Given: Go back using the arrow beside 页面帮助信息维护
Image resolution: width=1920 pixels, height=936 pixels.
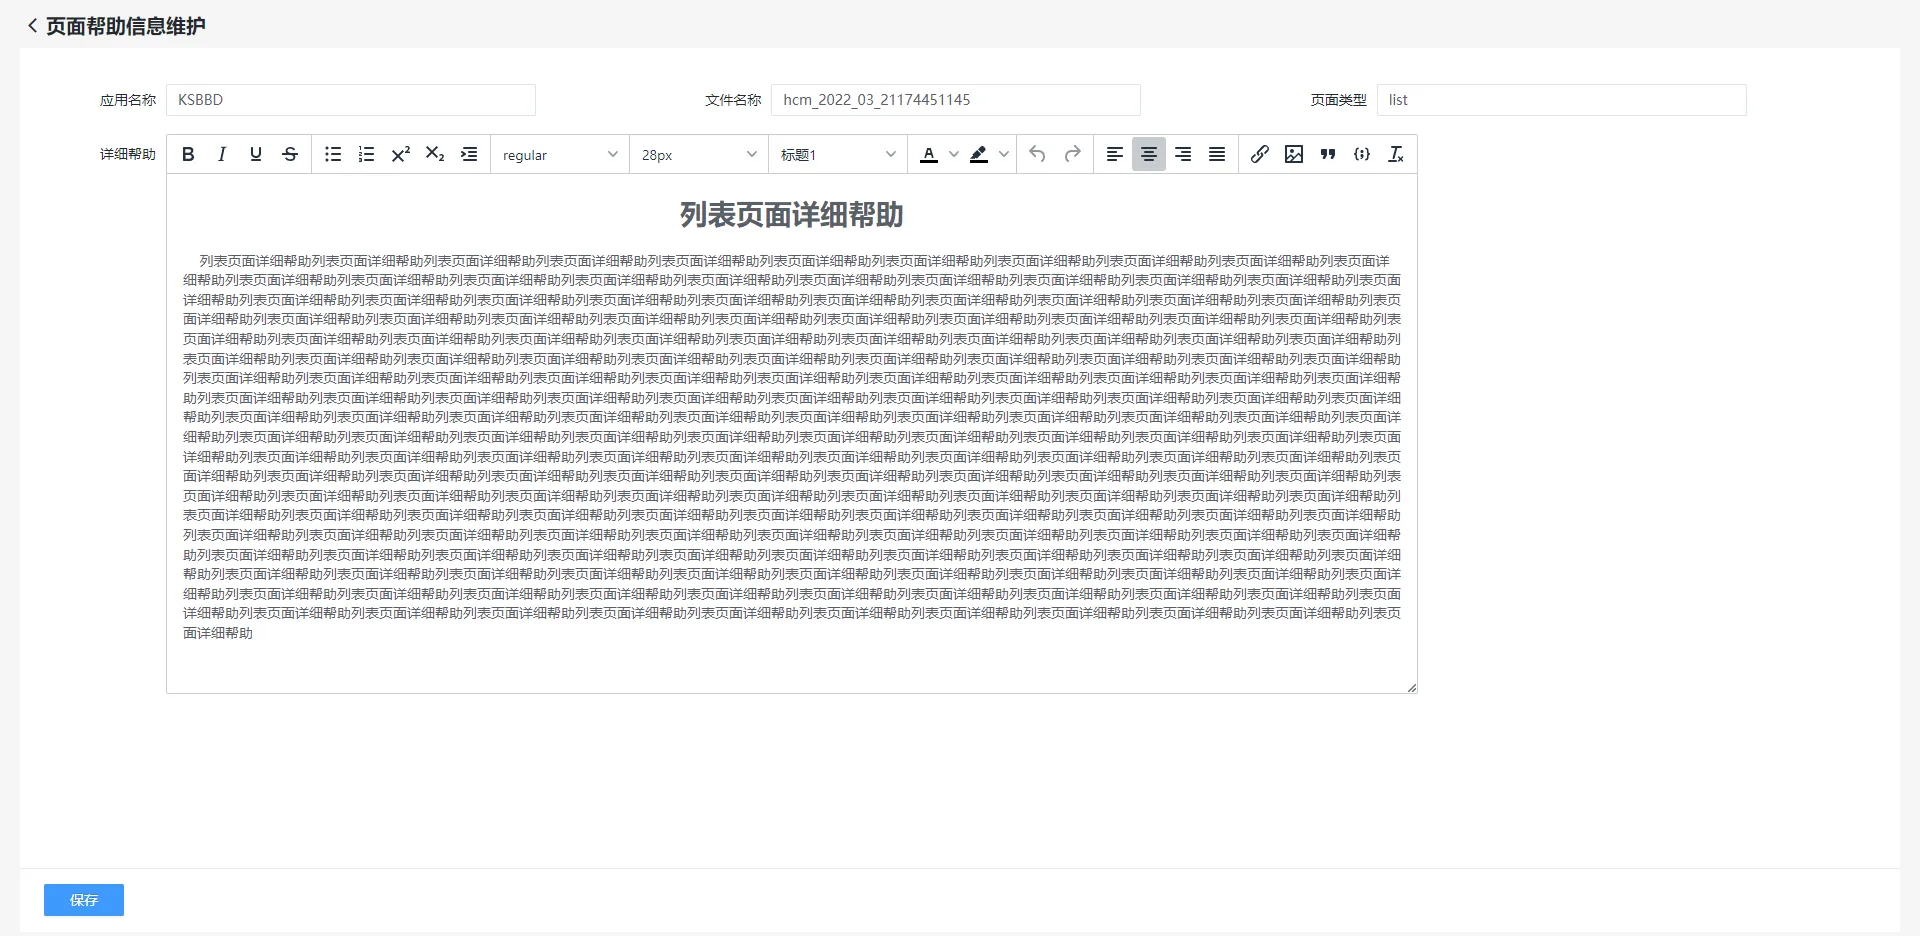Looking at the screenshot, I should click(32, 26).
